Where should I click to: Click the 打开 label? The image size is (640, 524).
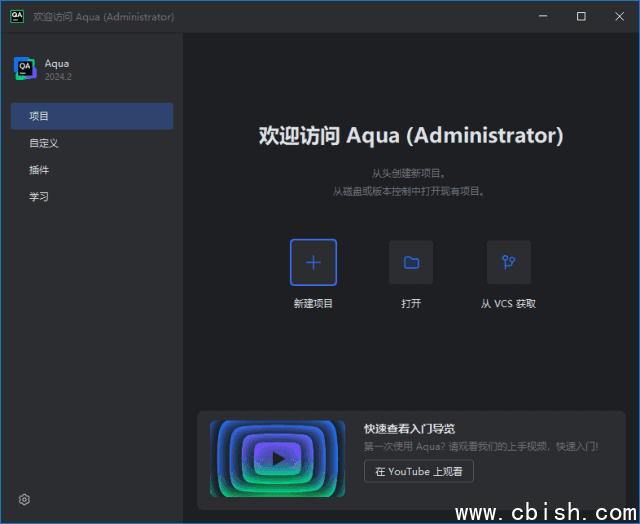(411, 304)
